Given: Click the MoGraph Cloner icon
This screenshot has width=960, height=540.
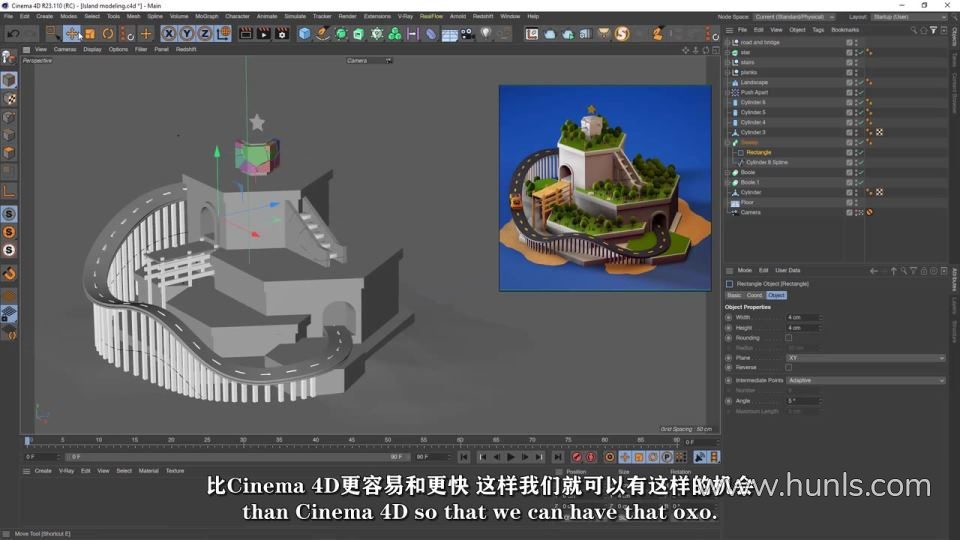Looking at the screenshot, I should 395,34.
